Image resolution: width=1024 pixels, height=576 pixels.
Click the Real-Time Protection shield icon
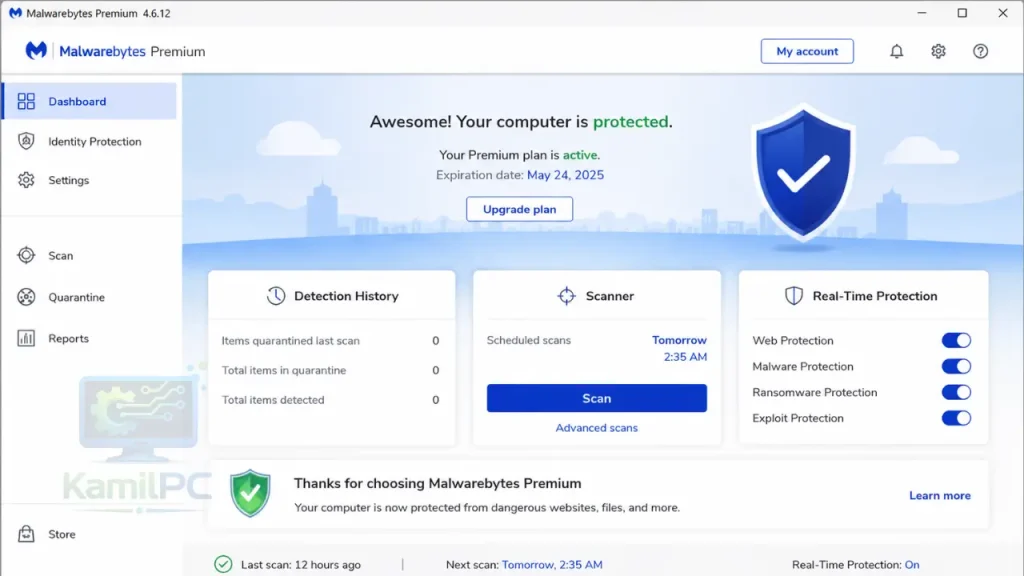pos(793,296)
